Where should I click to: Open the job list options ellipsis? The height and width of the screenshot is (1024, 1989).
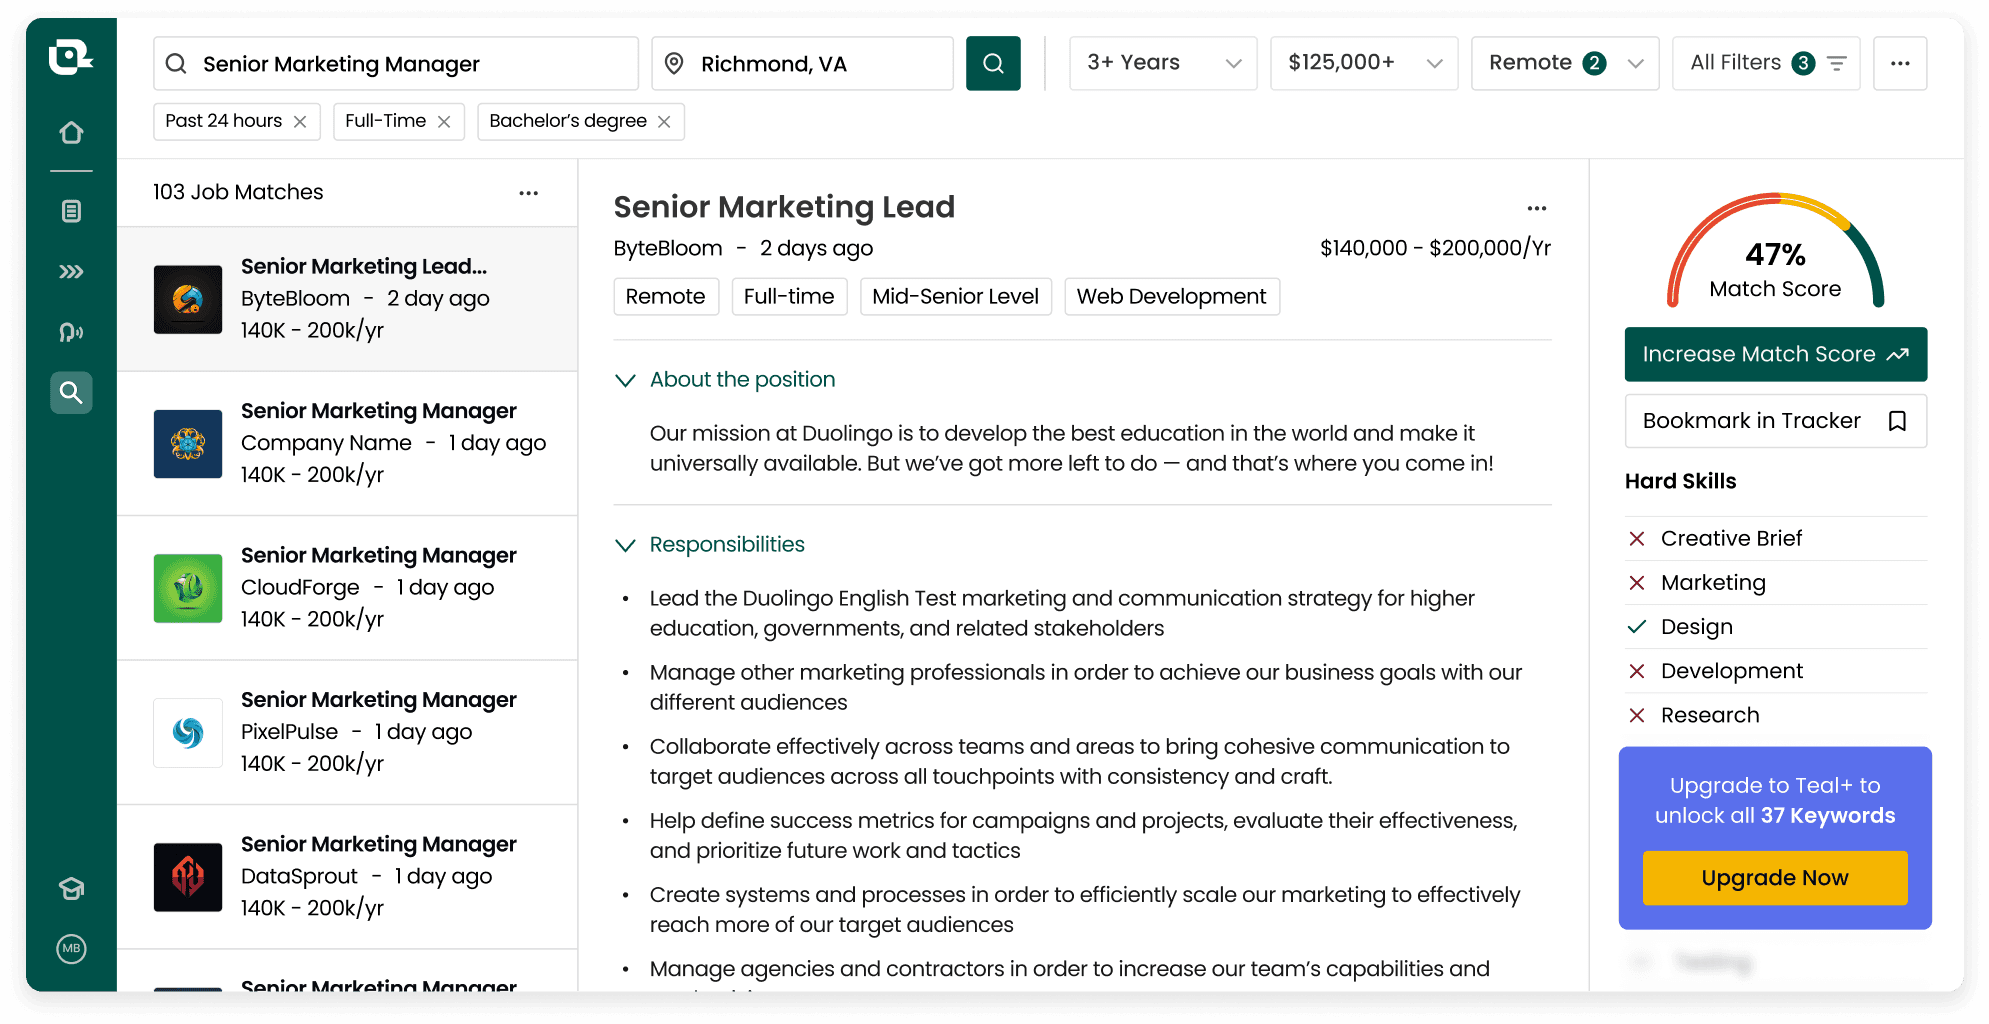(529, 193)
